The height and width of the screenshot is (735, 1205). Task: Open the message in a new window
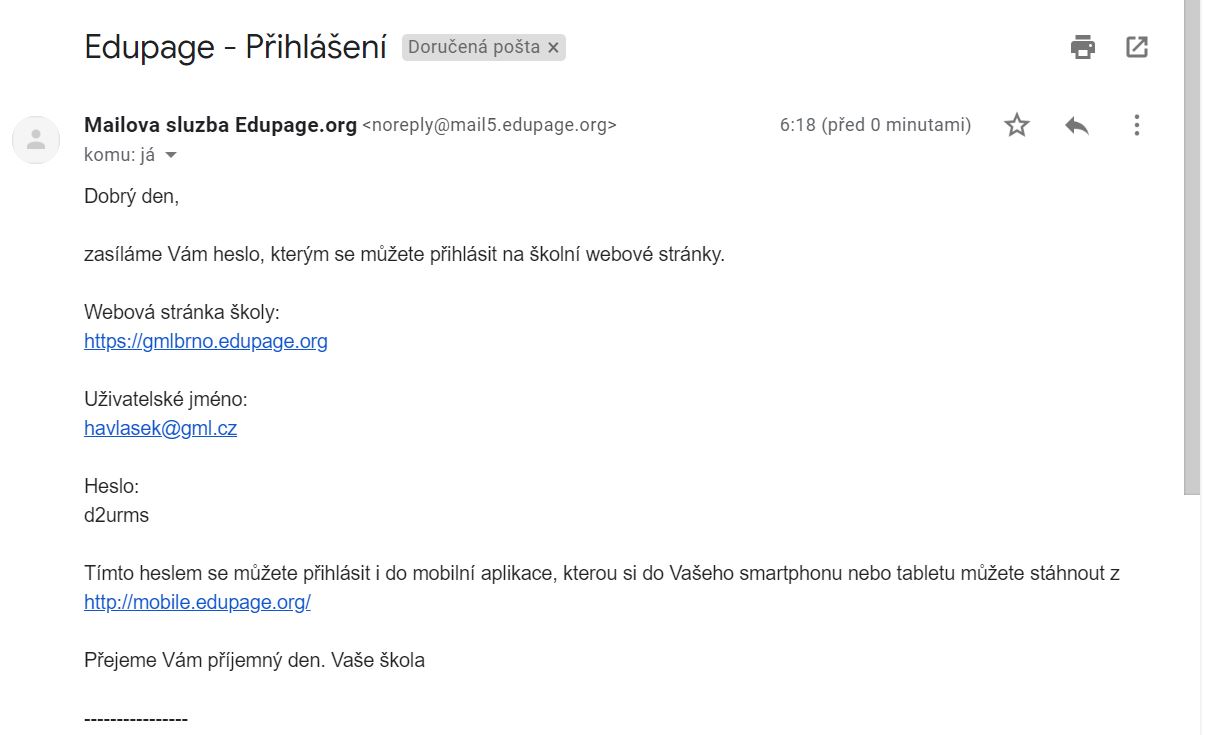[1137, 47]
